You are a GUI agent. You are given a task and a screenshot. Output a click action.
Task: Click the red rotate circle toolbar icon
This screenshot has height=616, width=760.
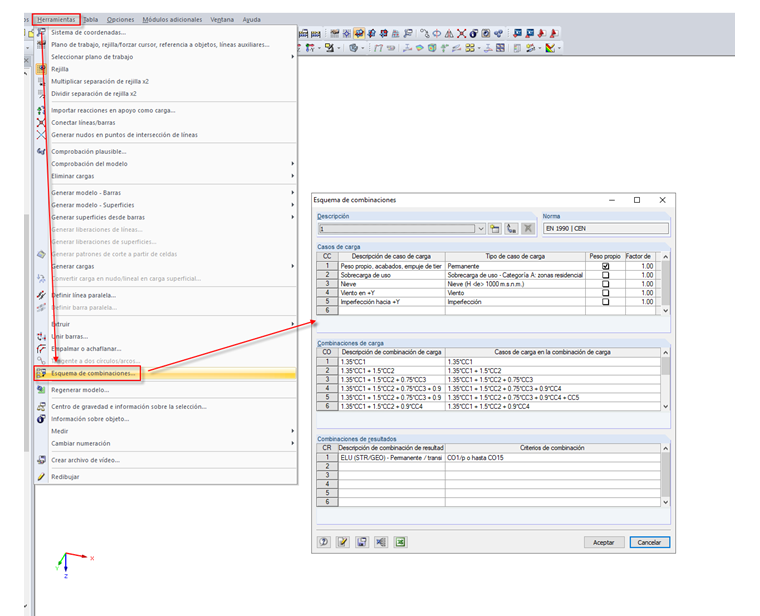(437, 33)
